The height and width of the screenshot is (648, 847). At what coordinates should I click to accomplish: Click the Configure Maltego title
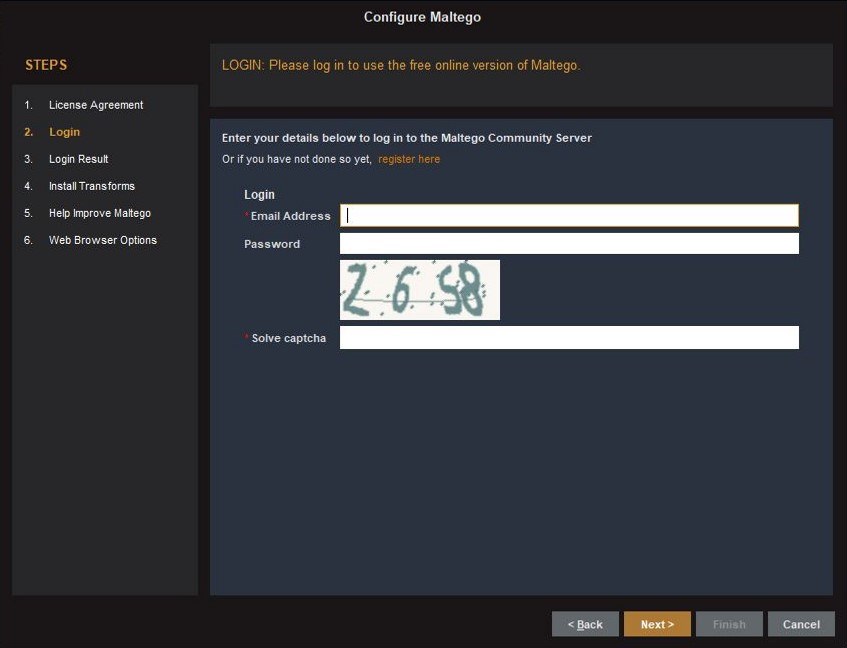click(422, 16)
